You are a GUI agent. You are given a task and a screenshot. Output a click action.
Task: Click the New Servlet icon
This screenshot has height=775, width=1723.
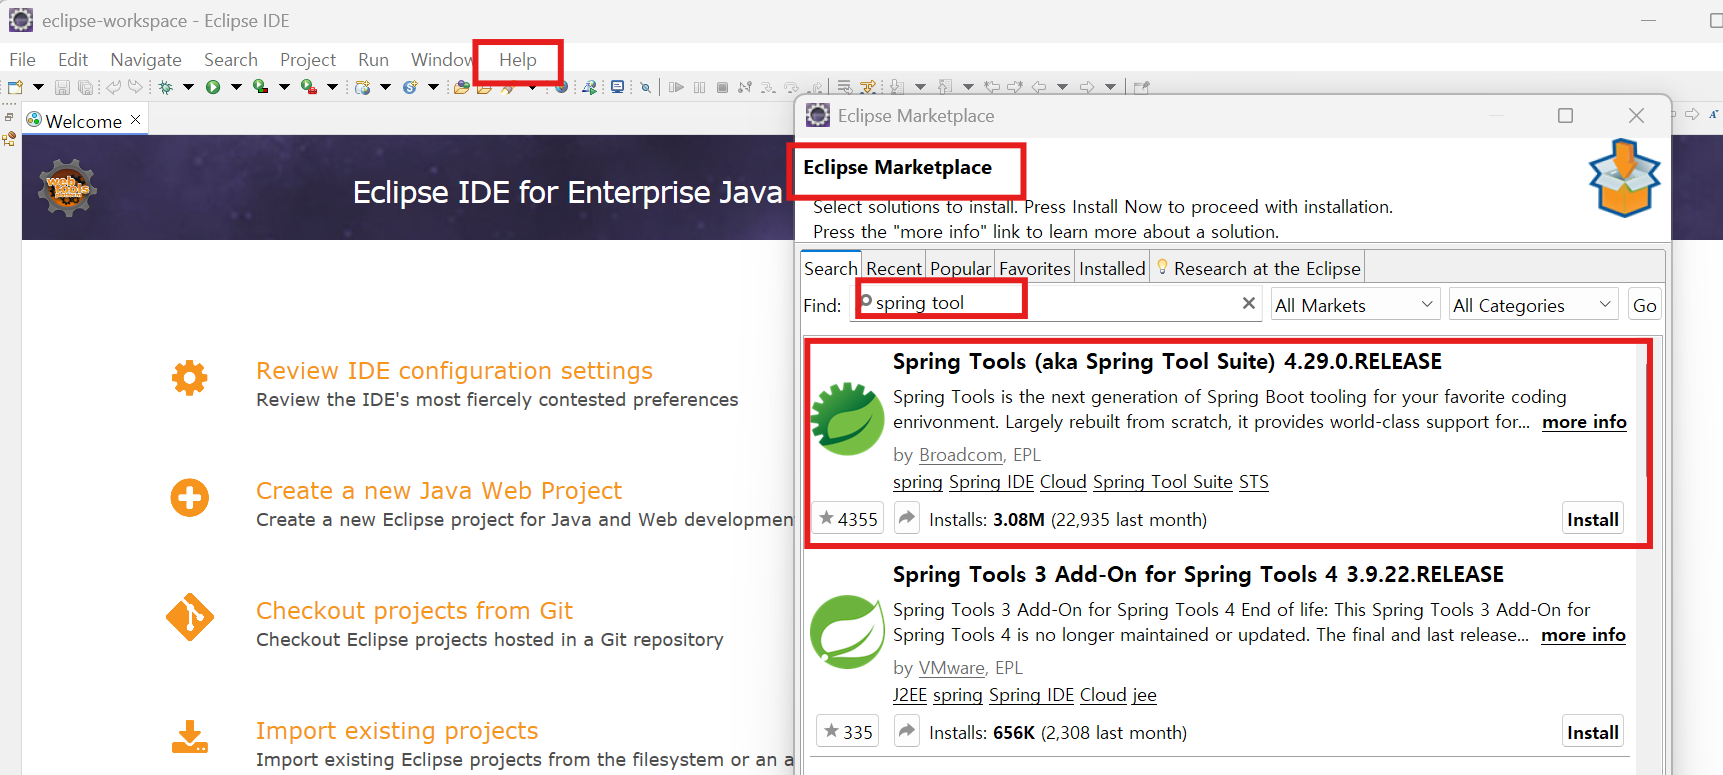(x=410, y=87)
